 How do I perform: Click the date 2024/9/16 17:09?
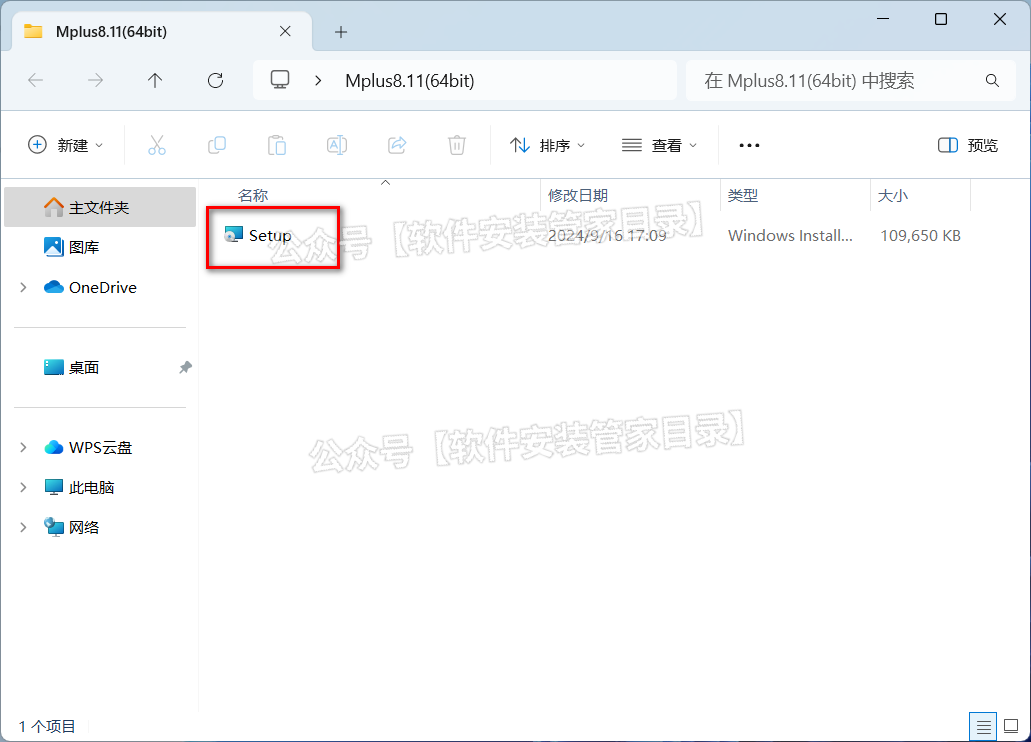click(x=607, y=235)
